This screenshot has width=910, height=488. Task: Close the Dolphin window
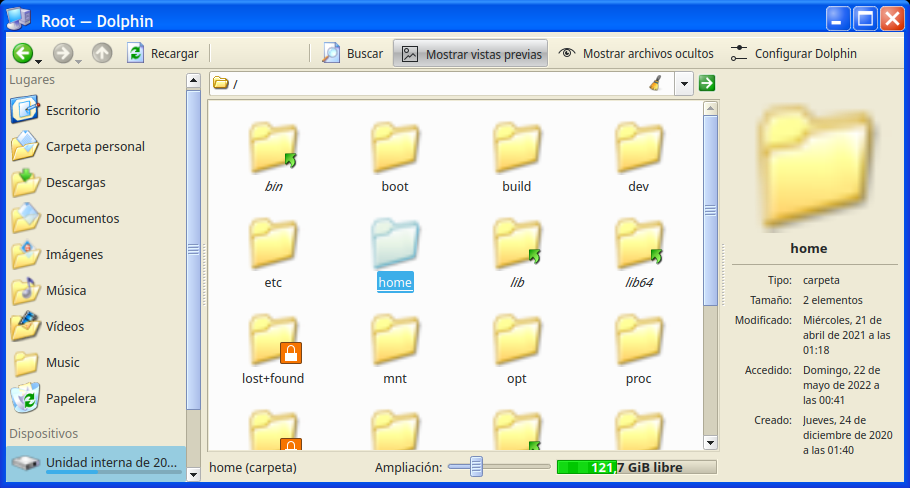(893, 20)
